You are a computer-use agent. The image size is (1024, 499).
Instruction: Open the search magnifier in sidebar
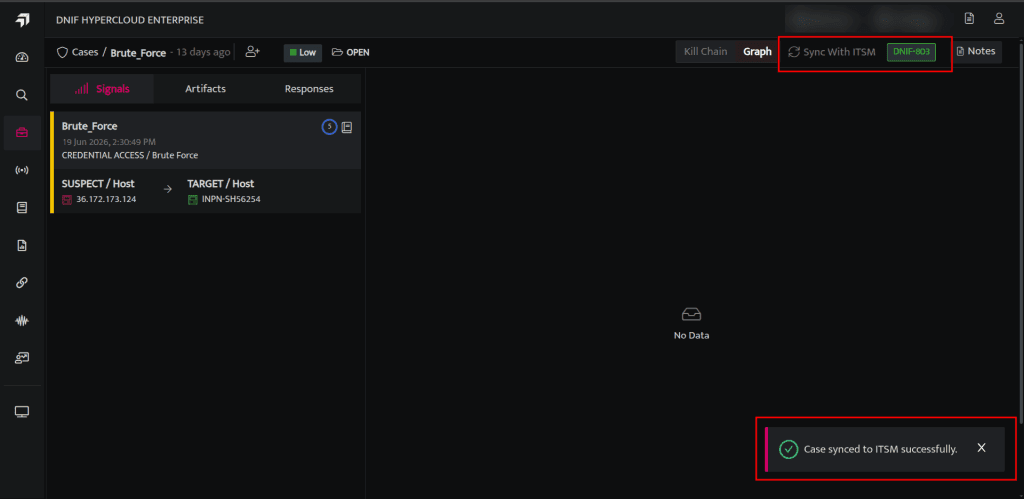[x=22, y=95]
